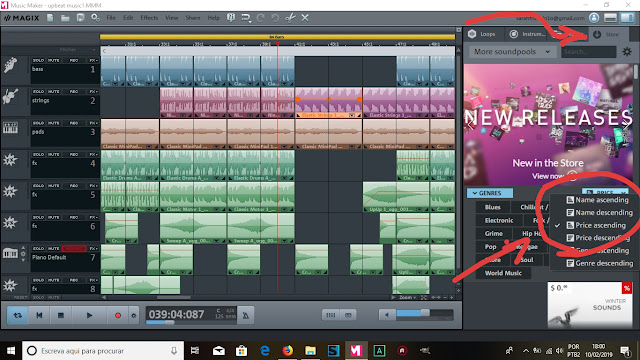The width and height of the screenshot is (640, 360).
Task: Solo the bass track
Action: pos(38,60)
